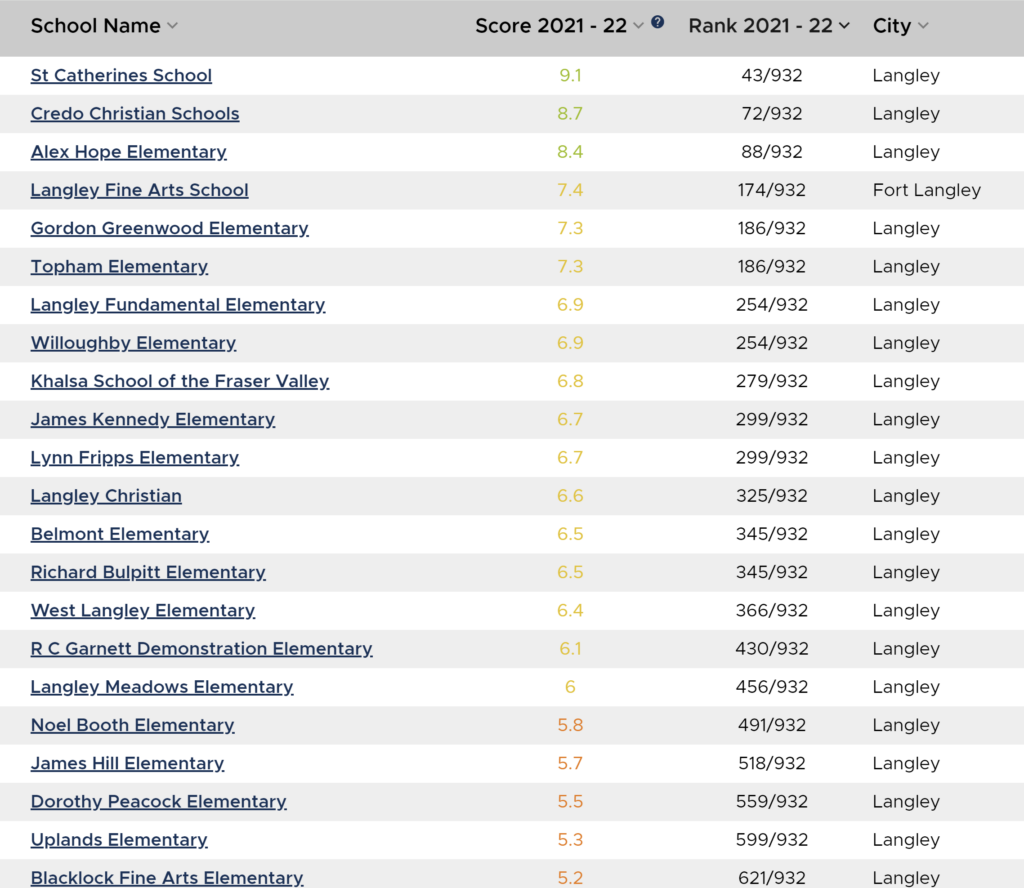Click the 366/932 rank cell
Viewport: 1024px width, 888px height.
pyautogui.click(x=772, y=610)
